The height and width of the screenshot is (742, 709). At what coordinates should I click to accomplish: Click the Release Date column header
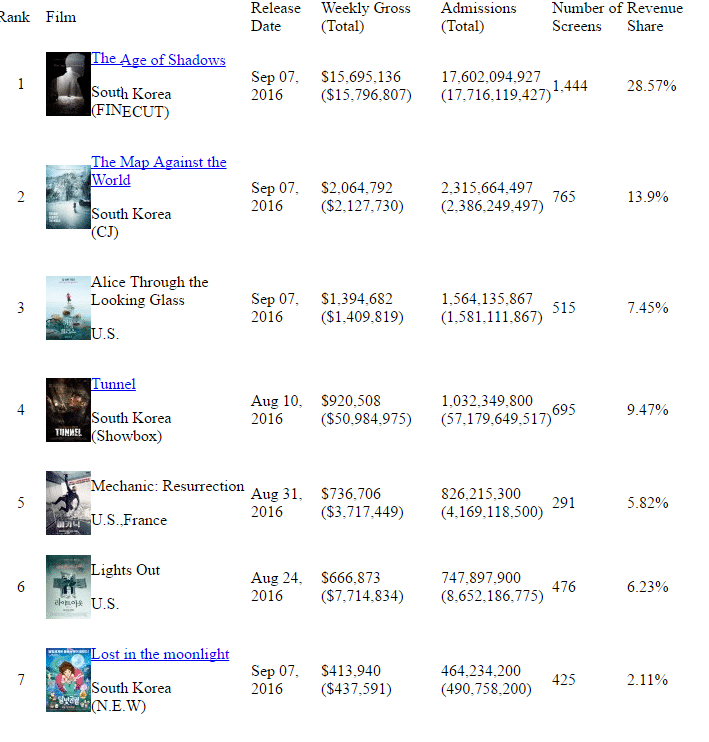[x=275, y=17]
